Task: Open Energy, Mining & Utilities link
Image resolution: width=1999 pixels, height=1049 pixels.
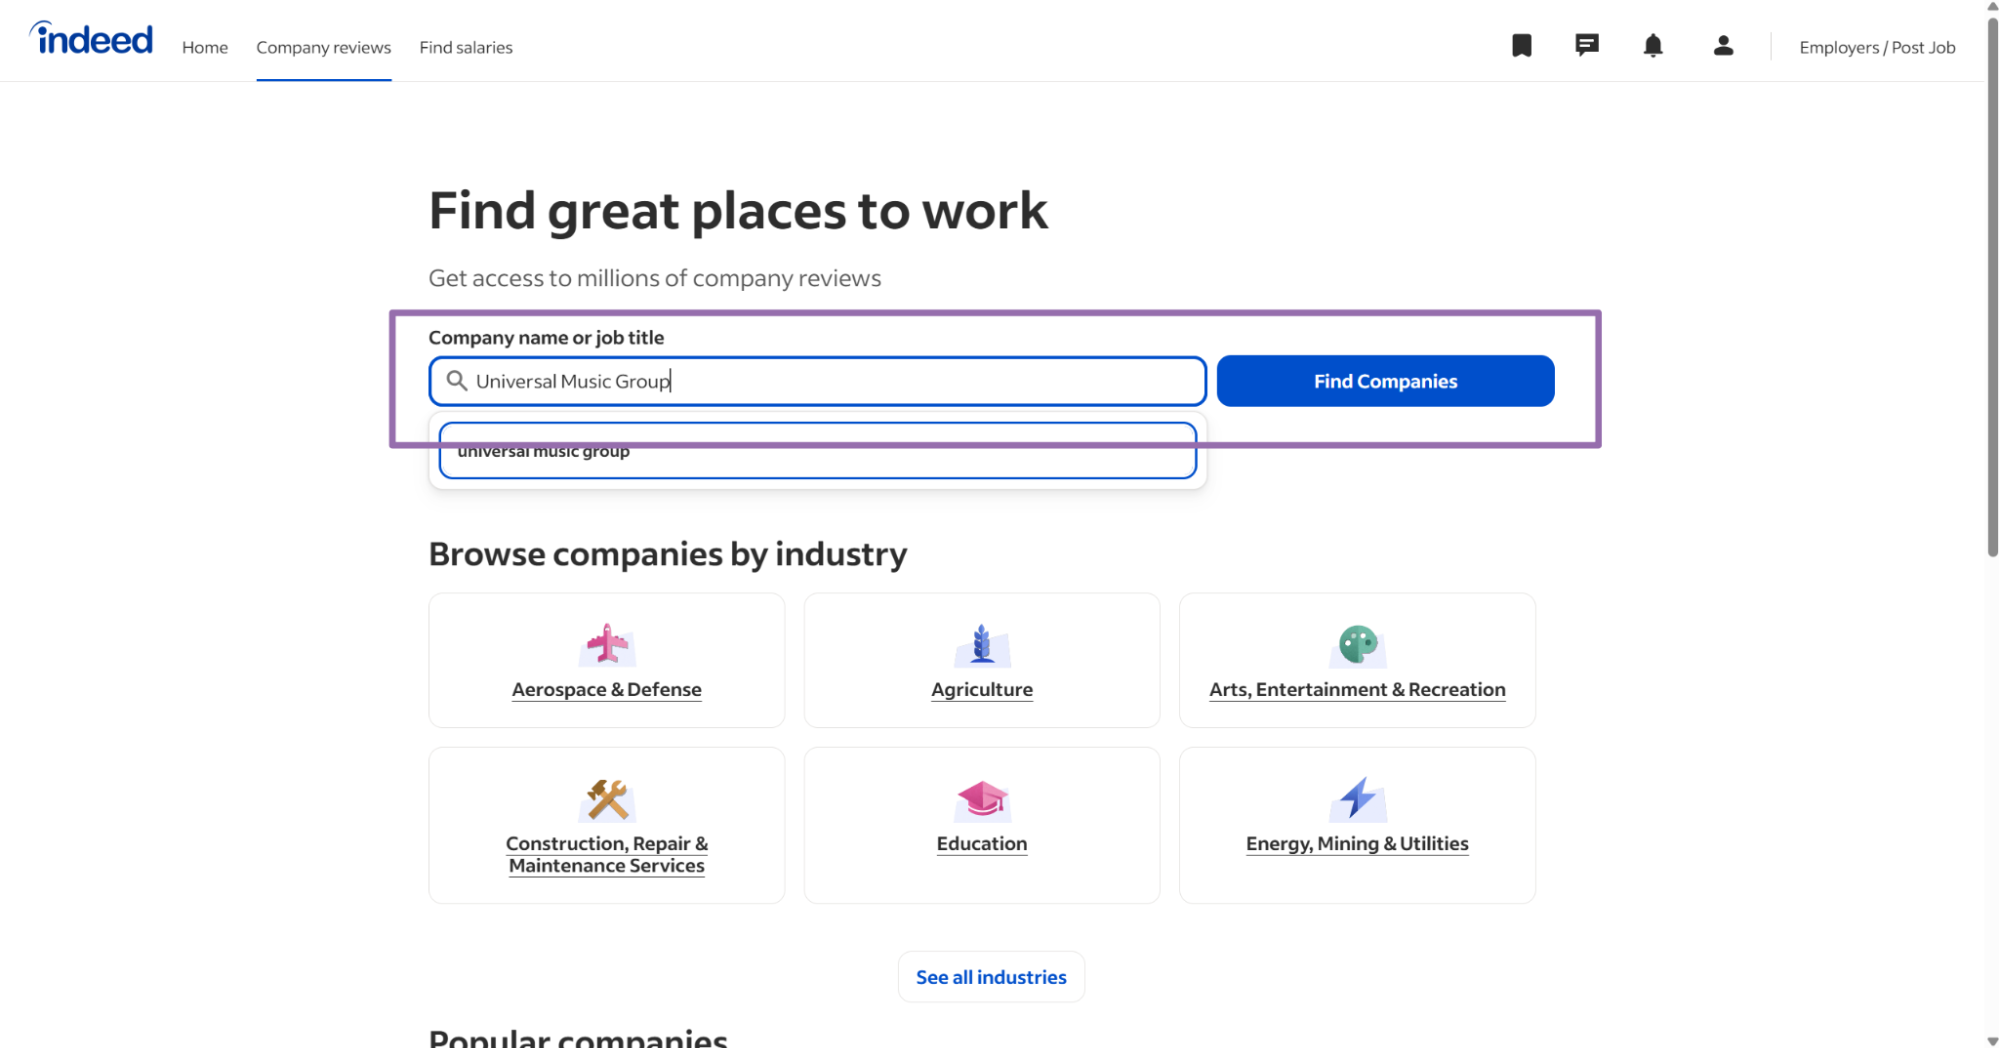Action: click(1357, 844)
